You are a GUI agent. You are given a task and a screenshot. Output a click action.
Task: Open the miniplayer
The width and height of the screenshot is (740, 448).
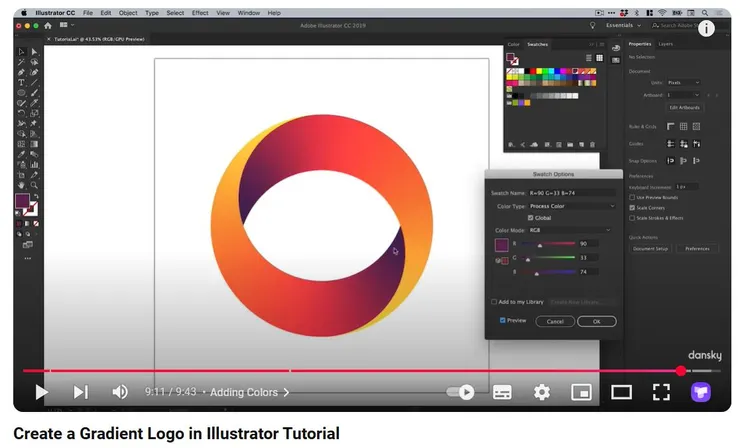pos(581,392)
